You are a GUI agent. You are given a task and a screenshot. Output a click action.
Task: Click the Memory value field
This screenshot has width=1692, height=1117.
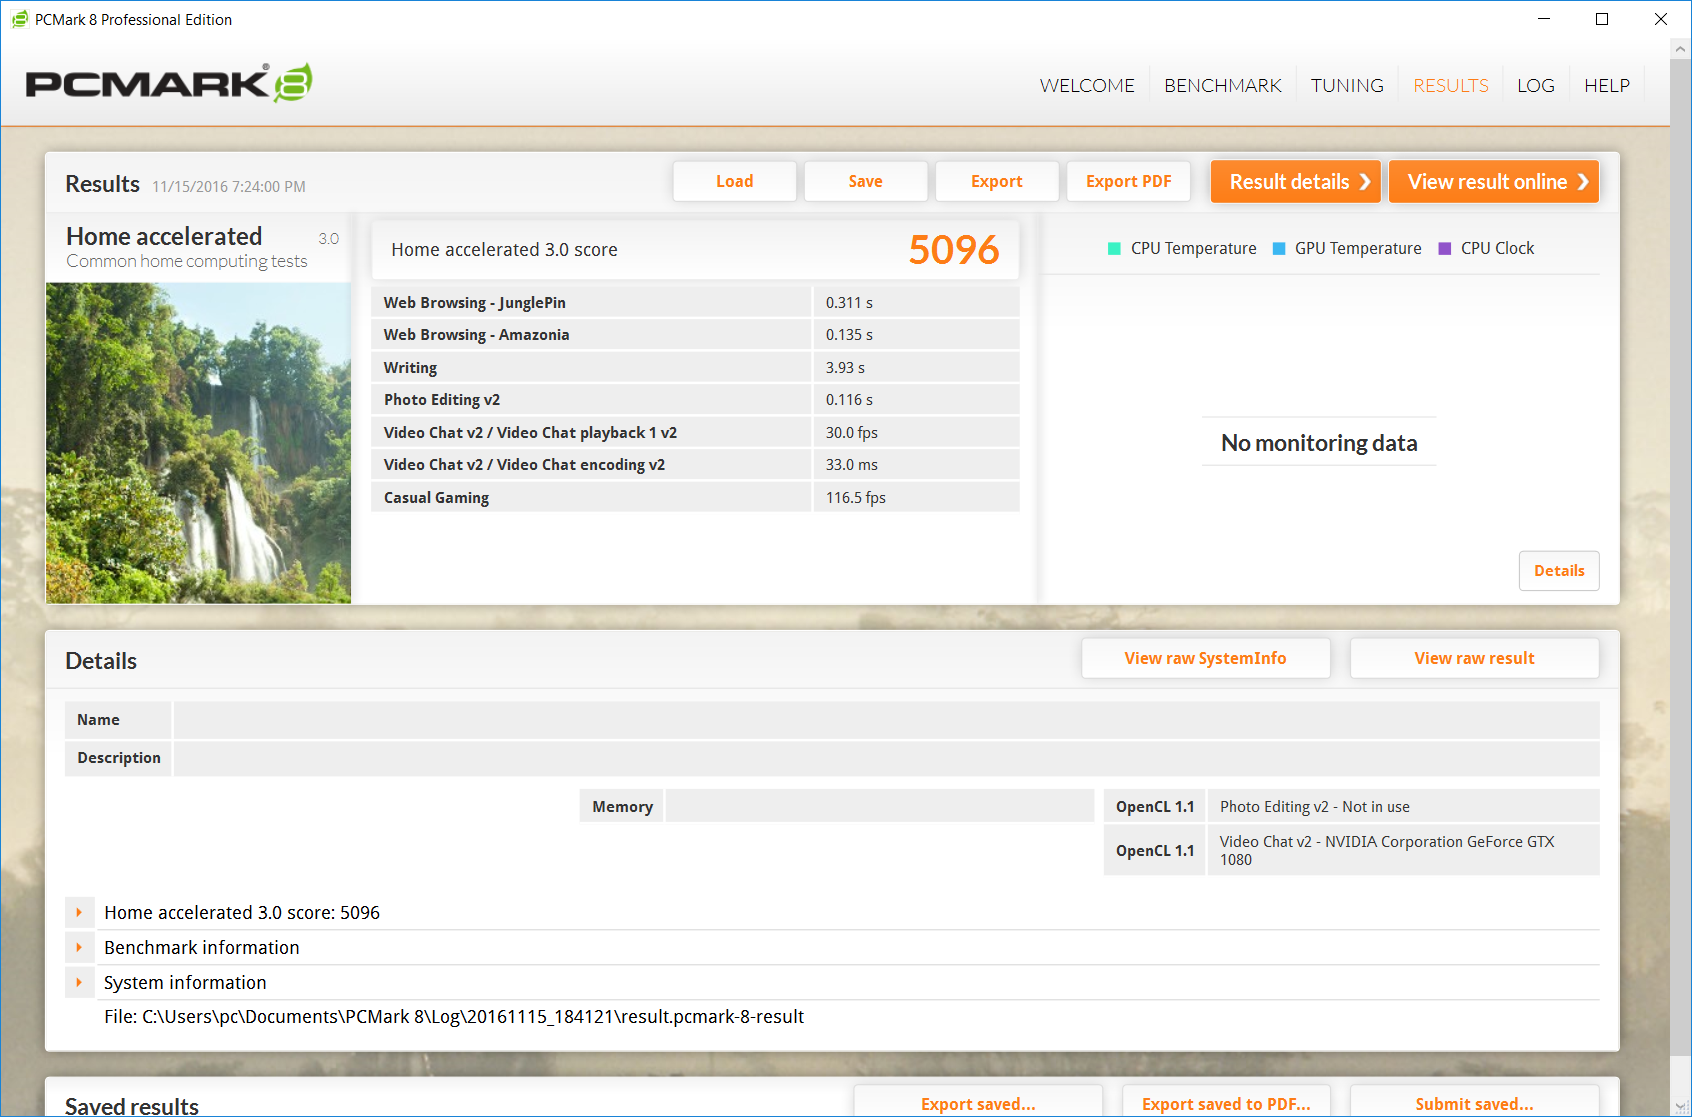880,806
